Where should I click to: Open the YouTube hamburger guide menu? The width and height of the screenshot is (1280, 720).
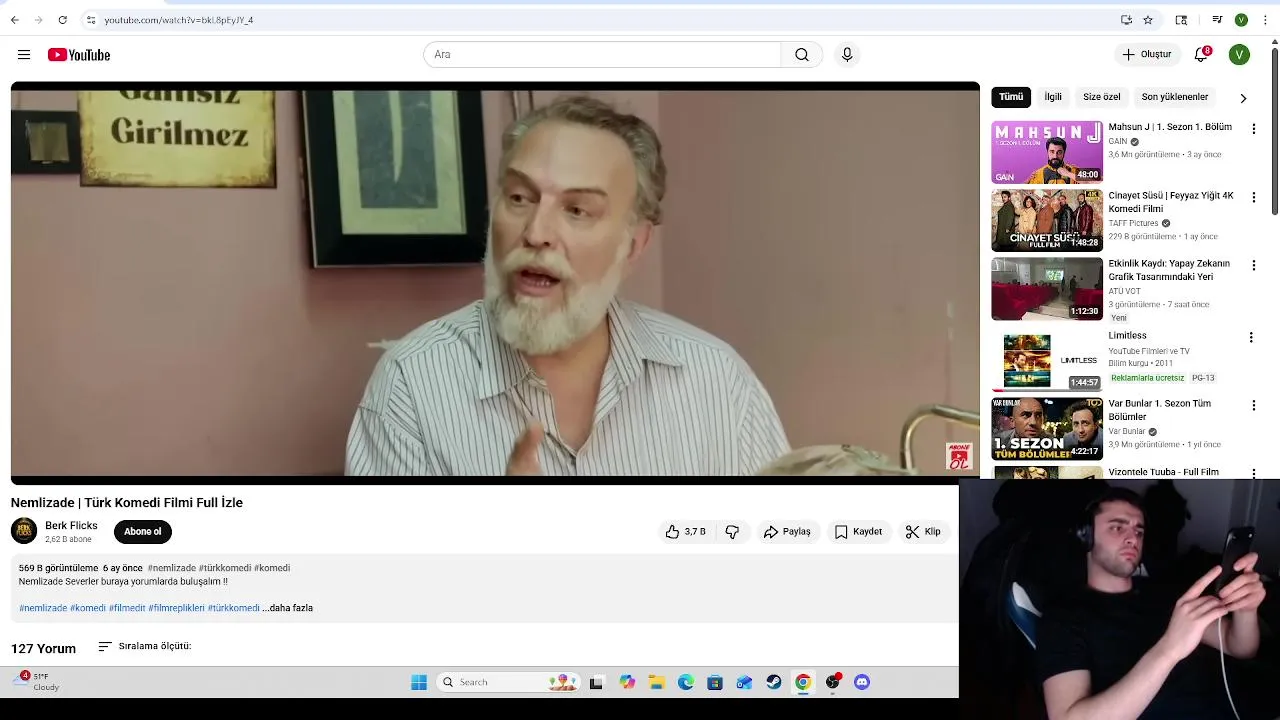click(24, 55)
